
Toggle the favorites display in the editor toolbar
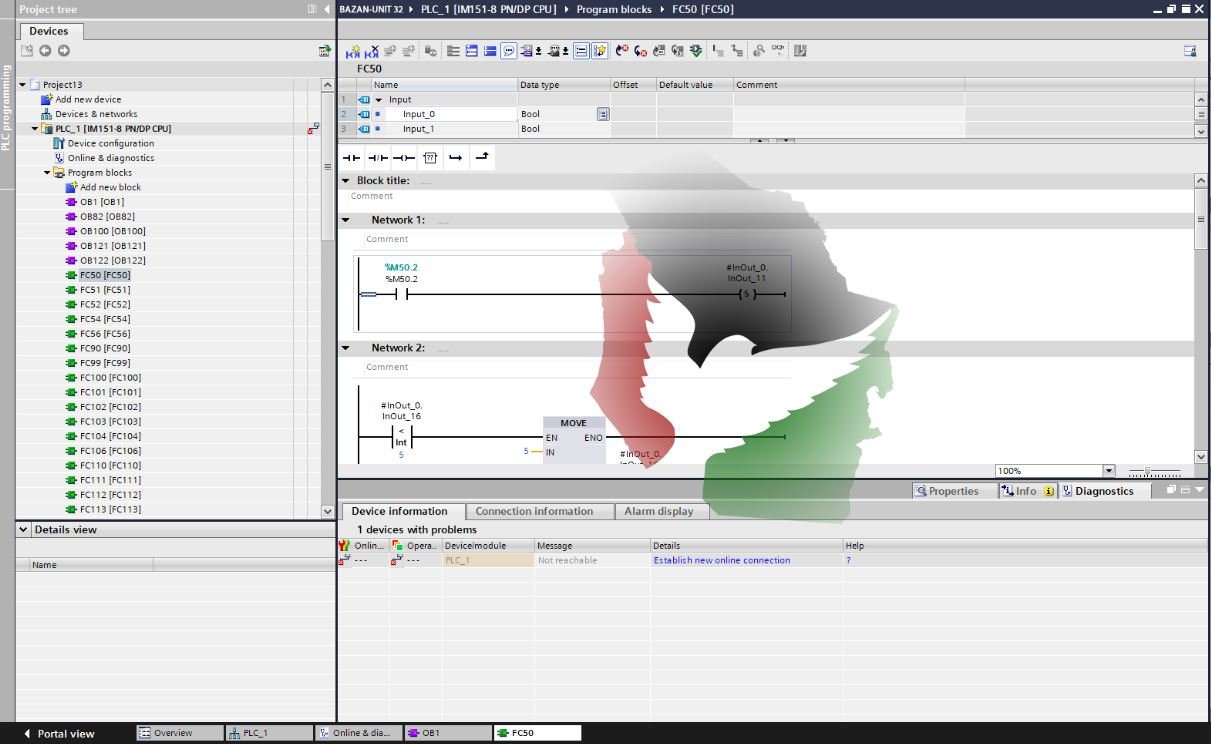[599, 51]
